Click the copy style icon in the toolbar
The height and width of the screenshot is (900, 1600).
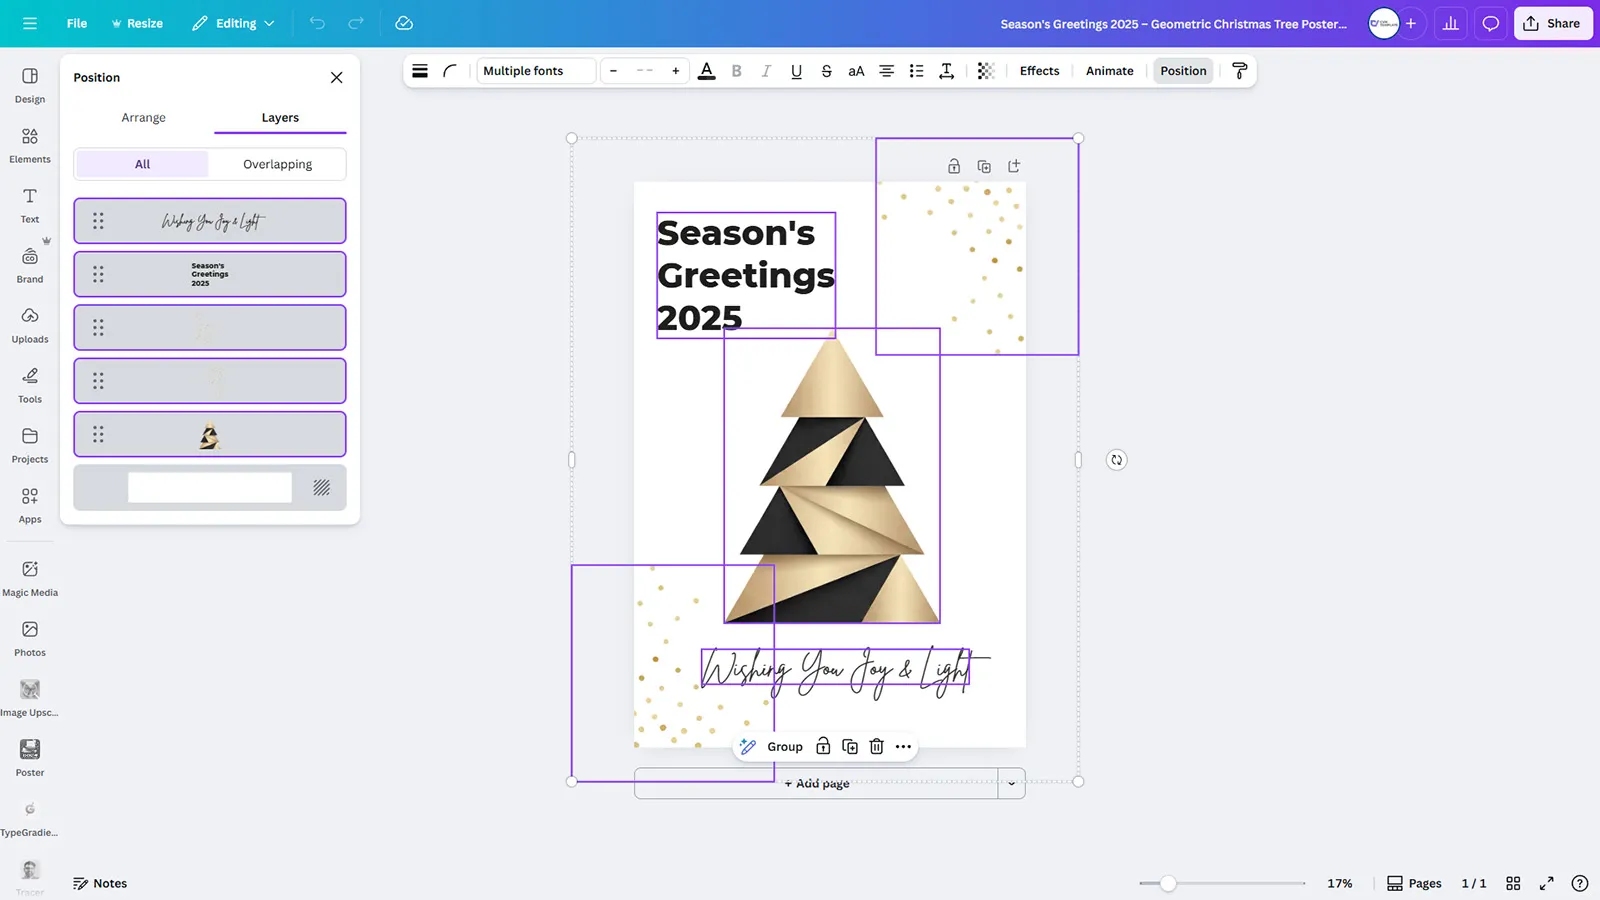(x=1240, y=70)
